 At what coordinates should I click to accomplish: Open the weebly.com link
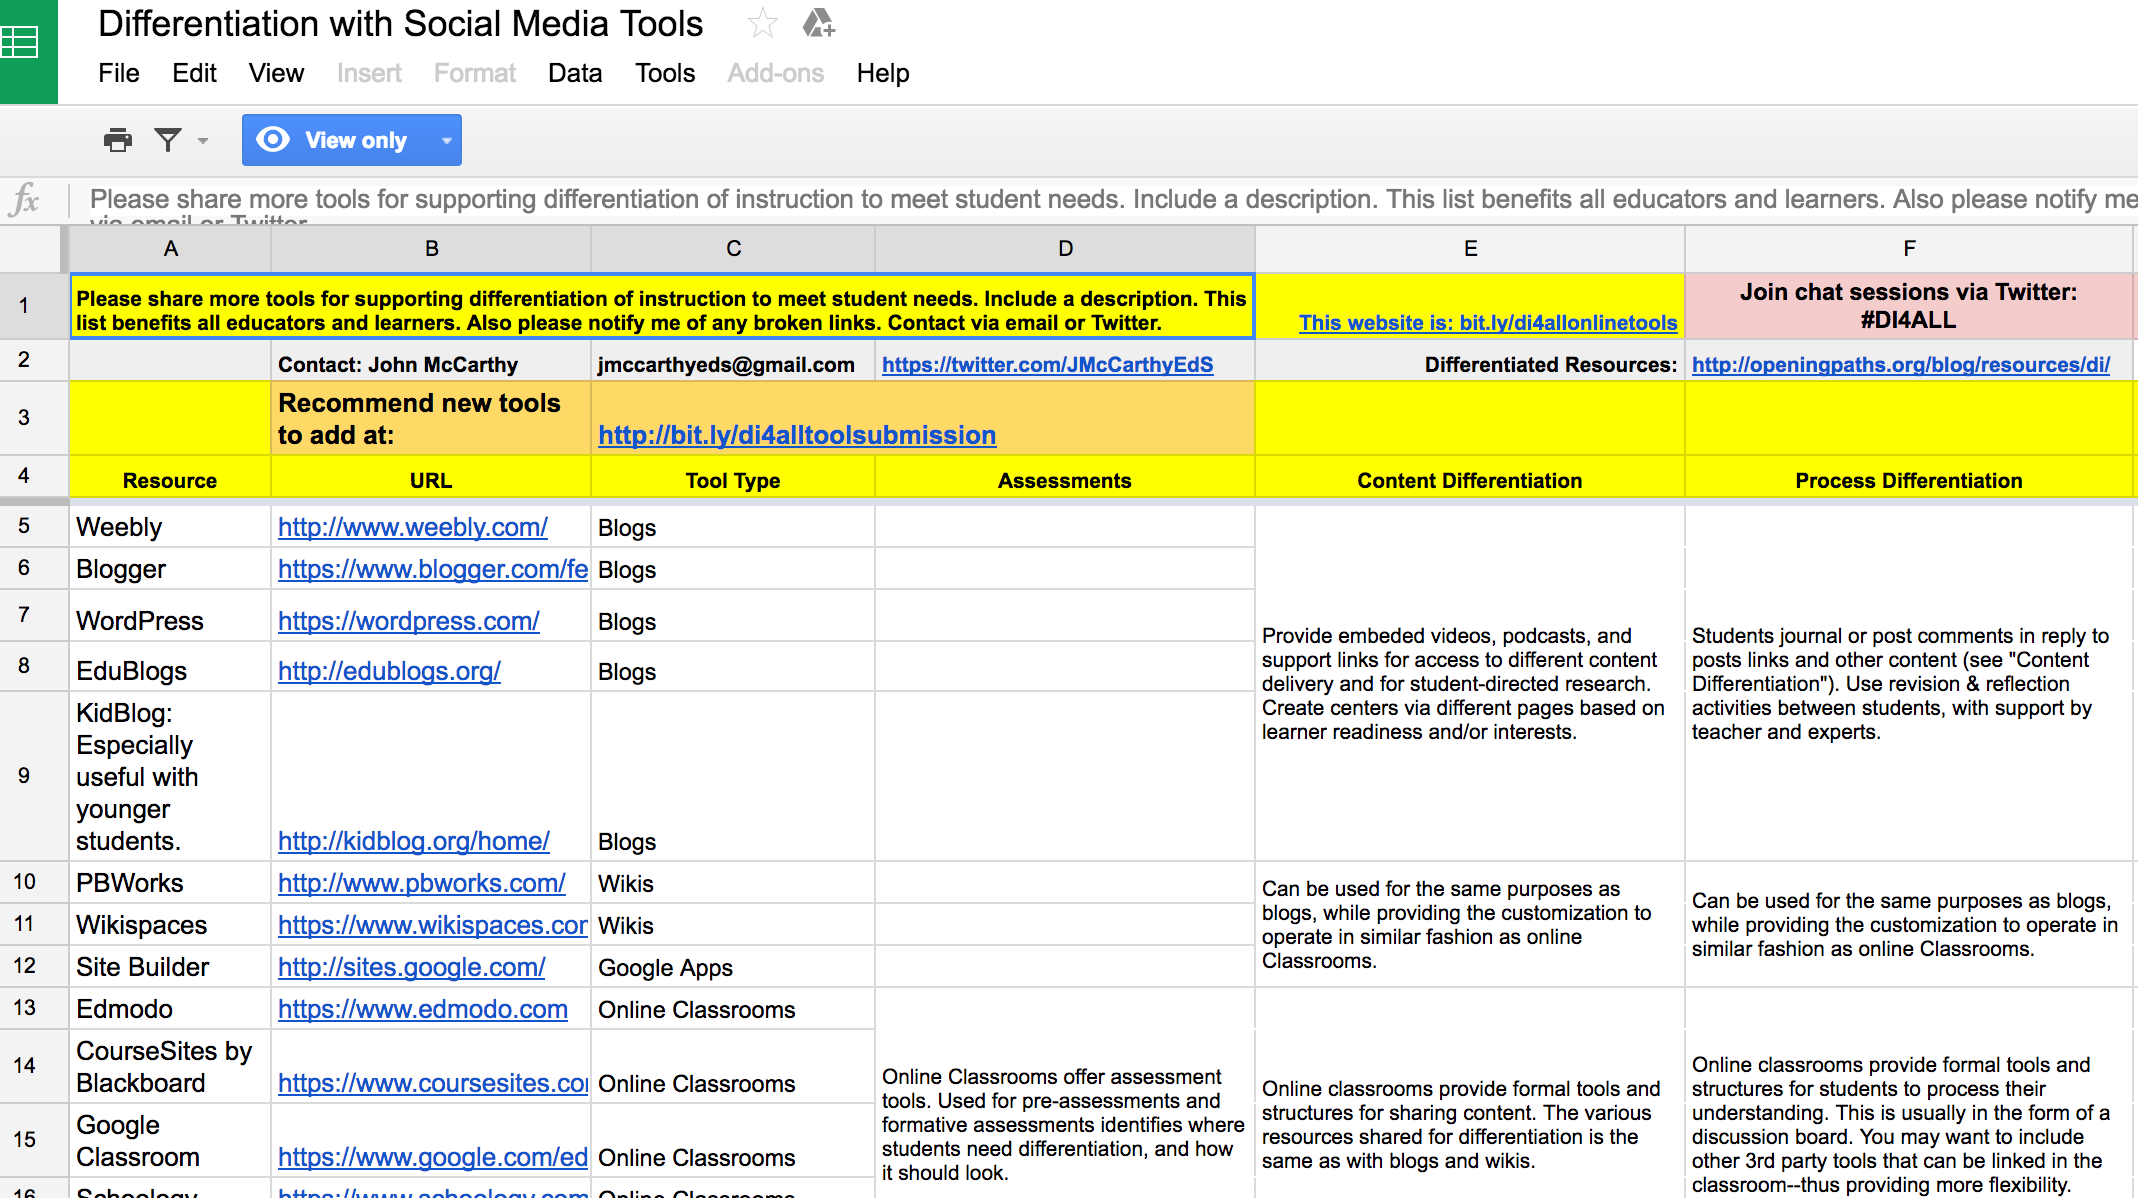click(412, 527)
